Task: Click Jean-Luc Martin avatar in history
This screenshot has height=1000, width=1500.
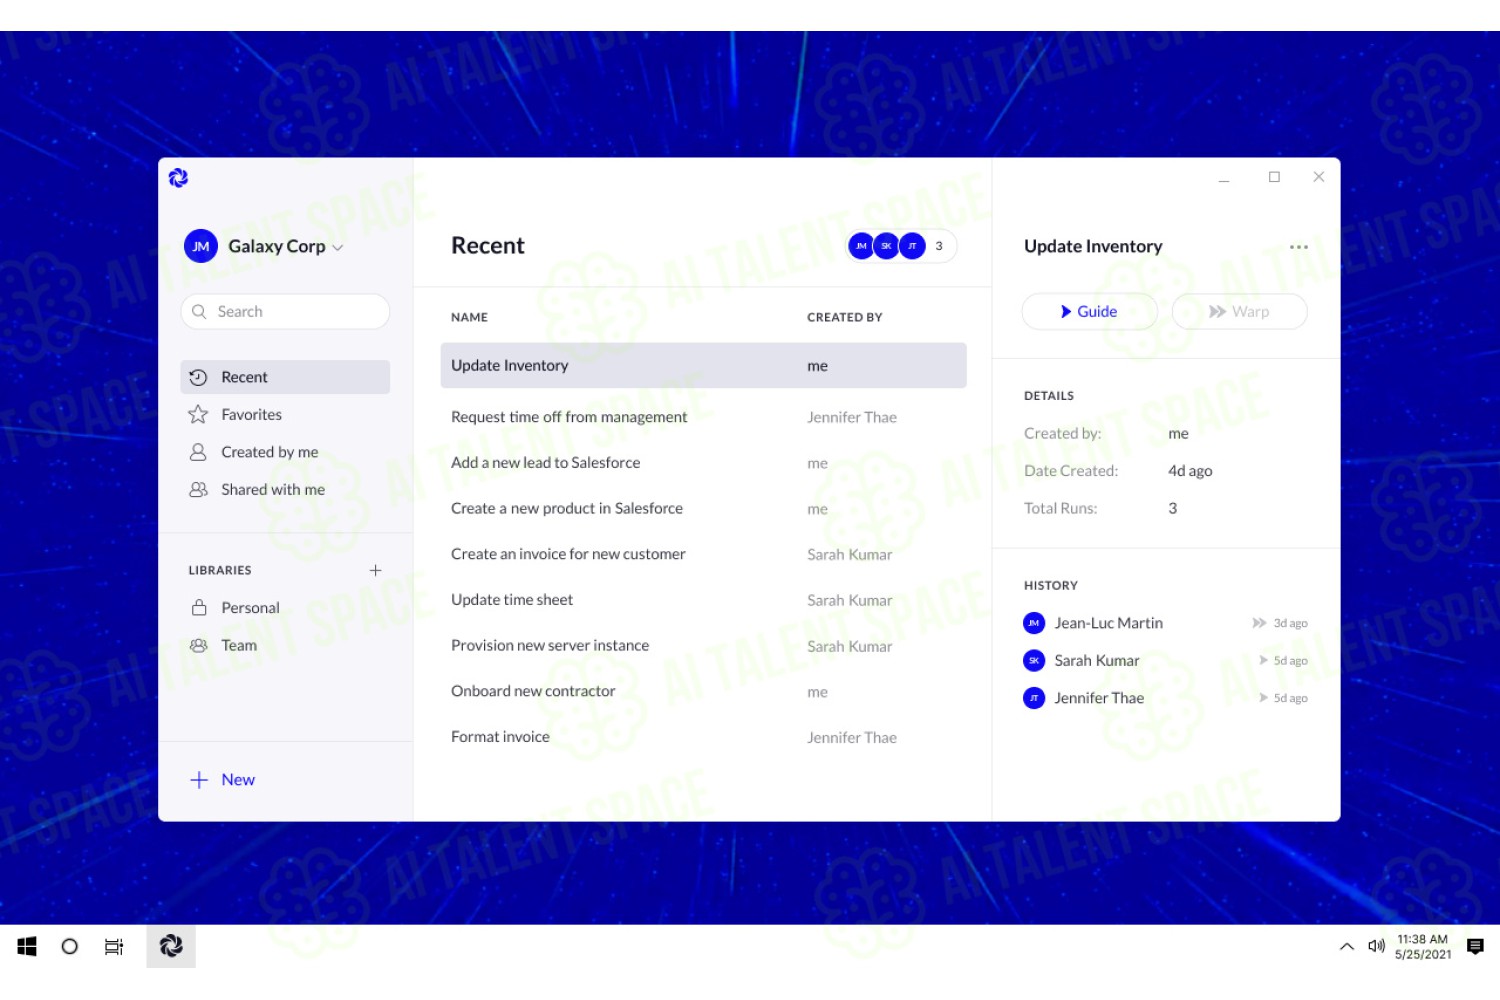Action: 1034,623
